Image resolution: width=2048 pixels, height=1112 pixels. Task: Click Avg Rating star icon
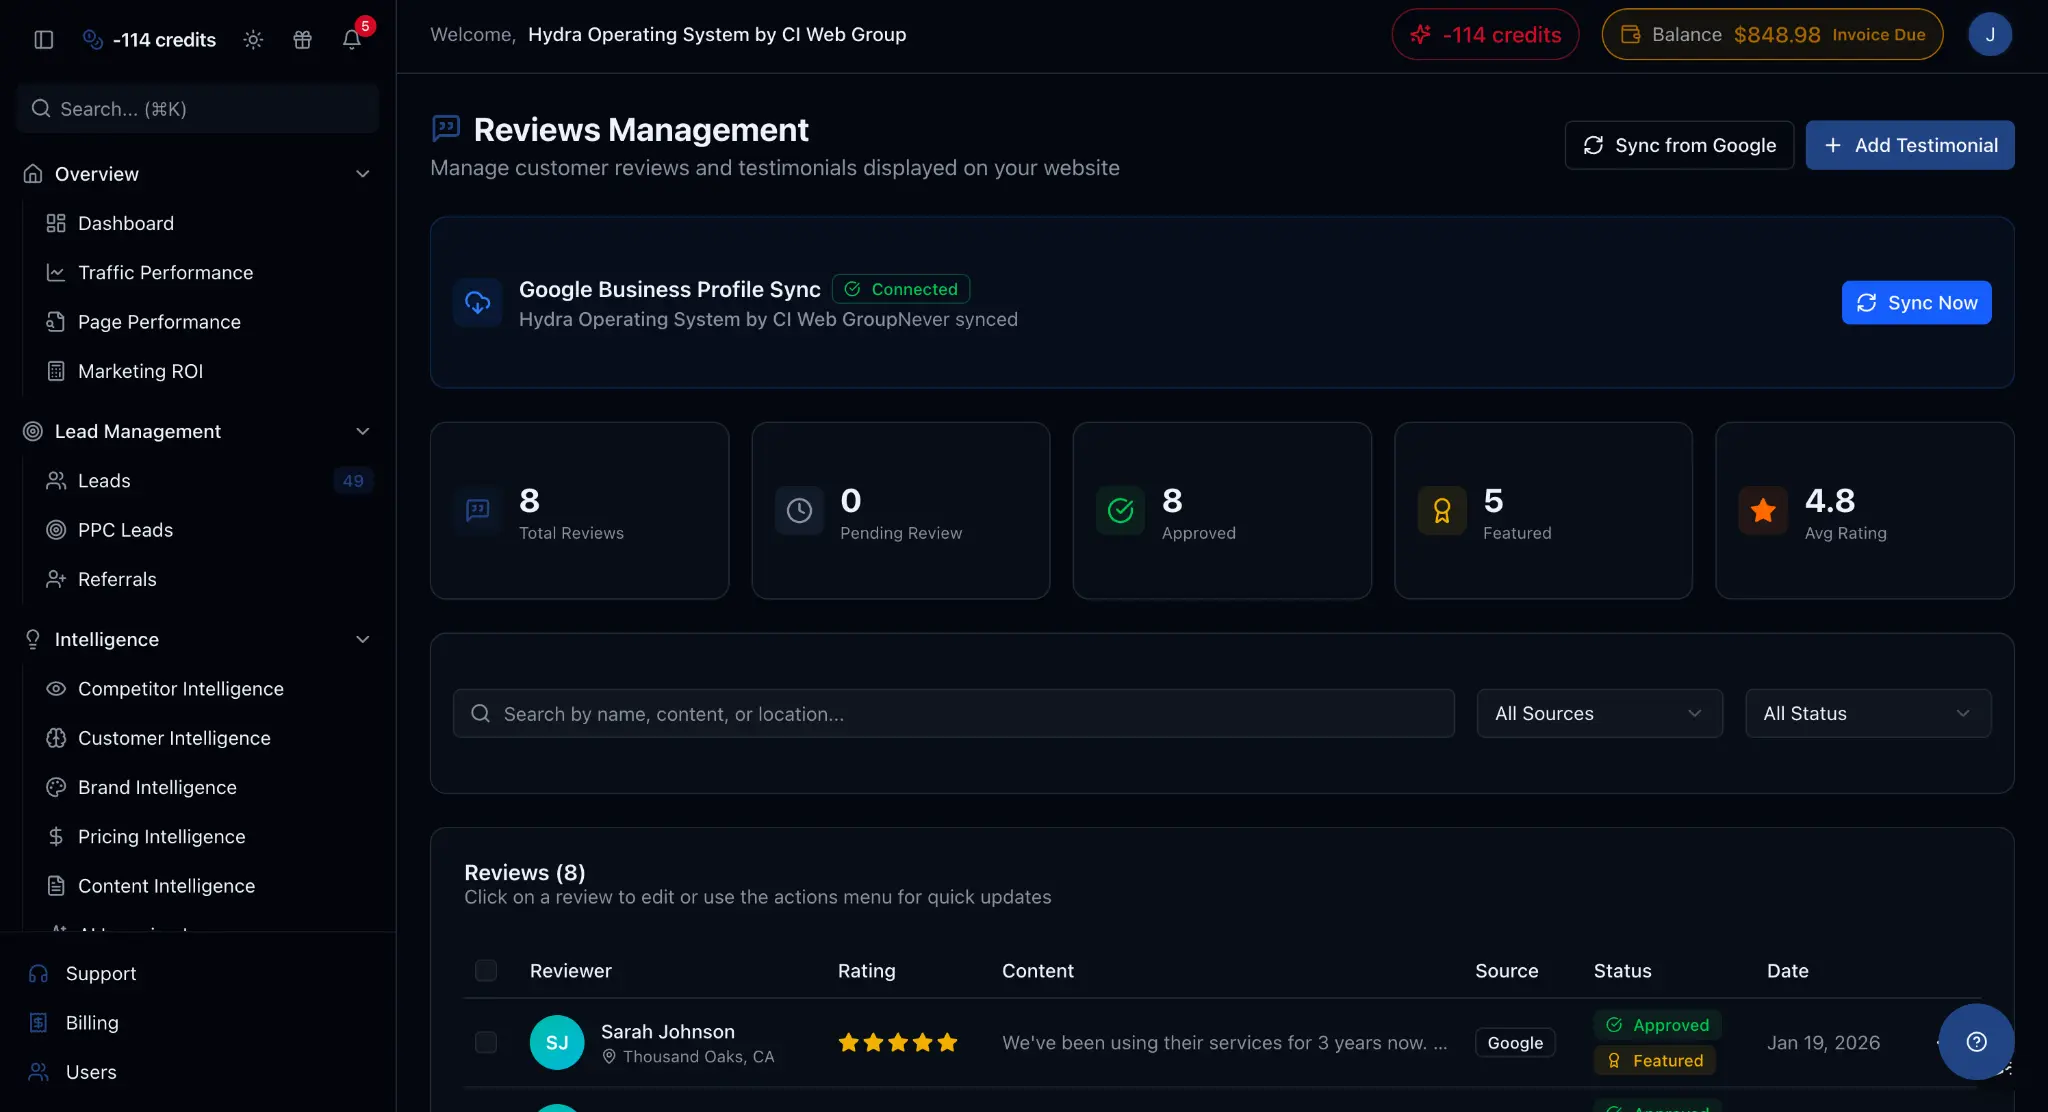[x=1763, y=511]
